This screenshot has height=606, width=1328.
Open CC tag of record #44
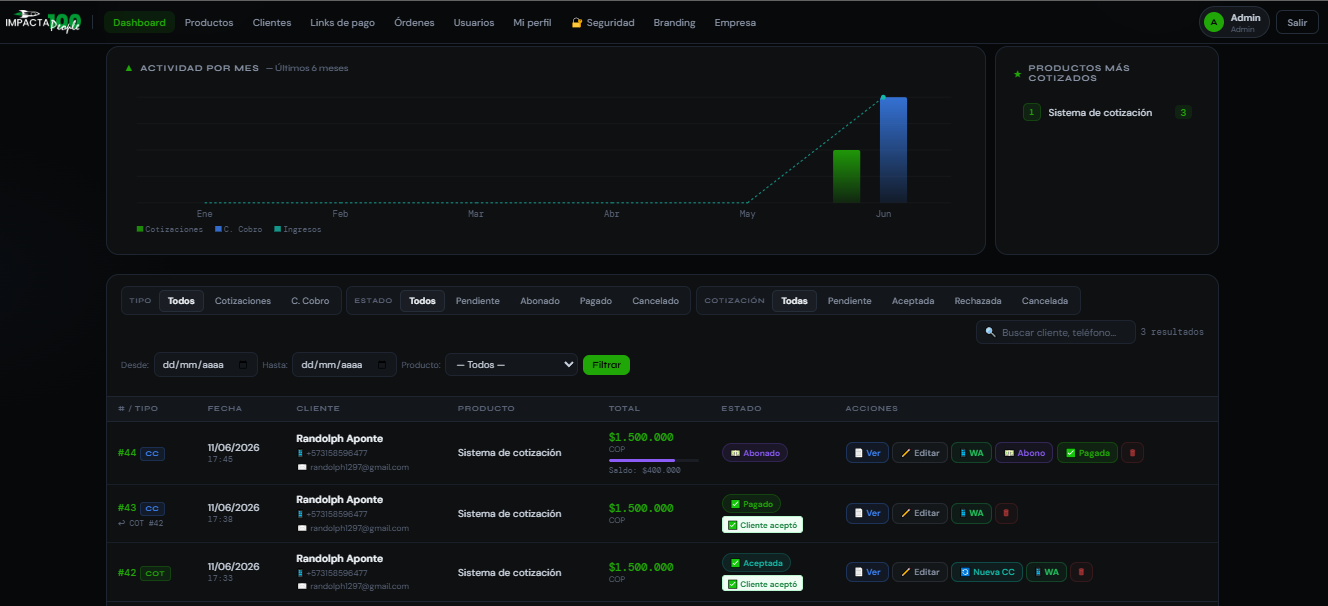[x=152, y=453]
